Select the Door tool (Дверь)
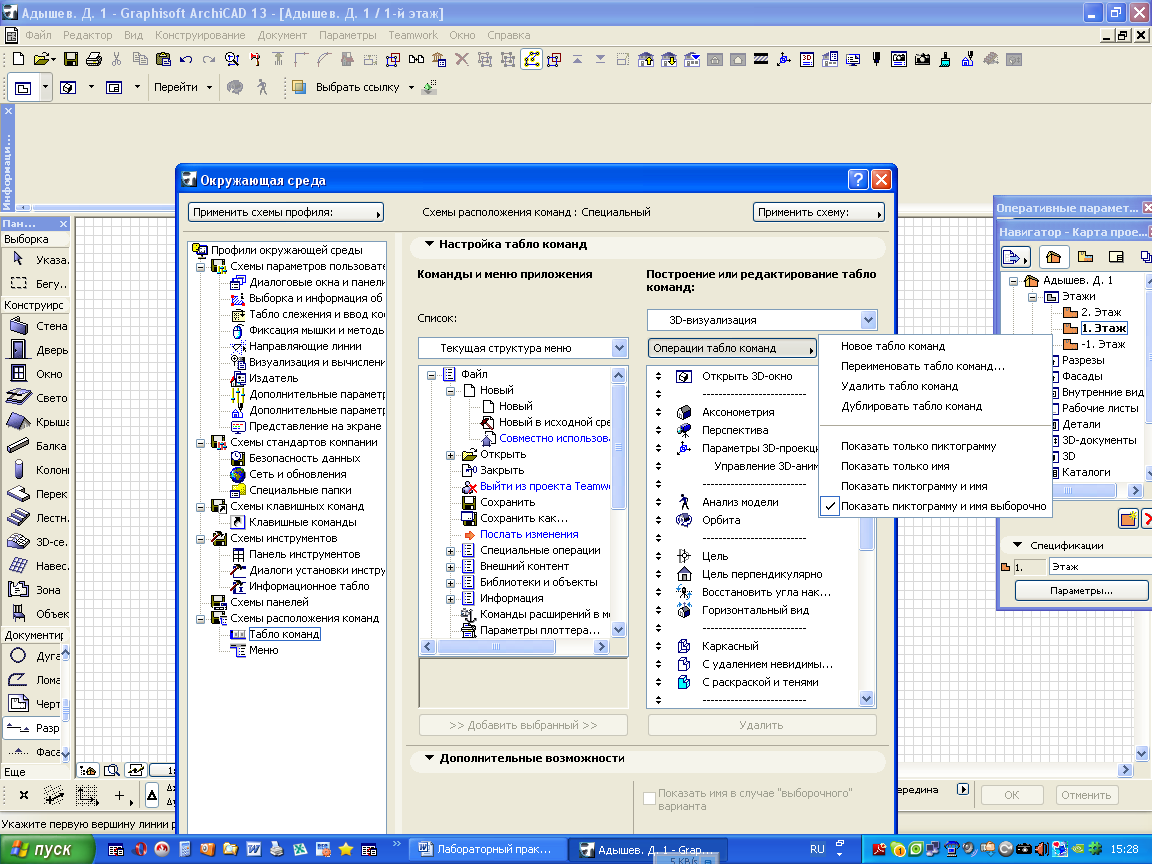This screenshot has height=864, width=1152. pos(35,350)
